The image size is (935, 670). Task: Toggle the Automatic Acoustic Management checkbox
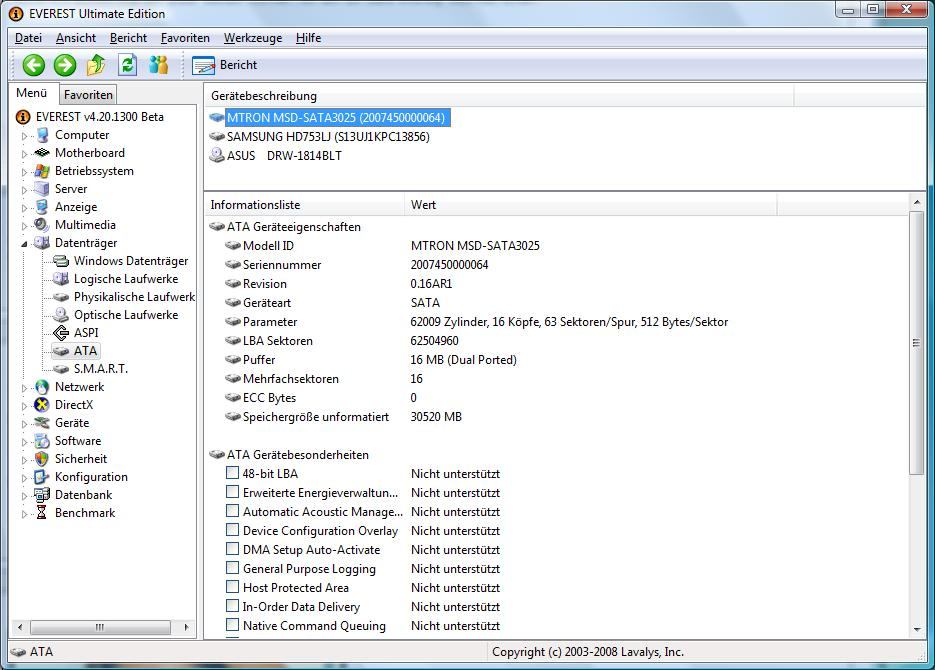pos(233,511)
